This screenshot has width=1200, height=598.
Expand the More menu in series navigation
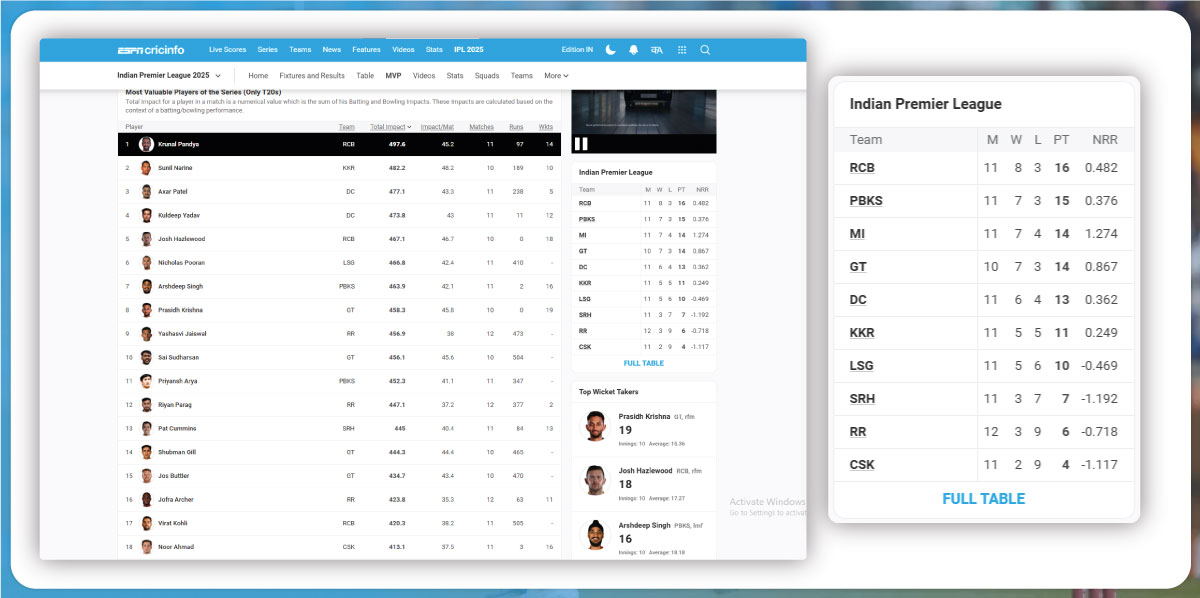click(x=556, y=76)
